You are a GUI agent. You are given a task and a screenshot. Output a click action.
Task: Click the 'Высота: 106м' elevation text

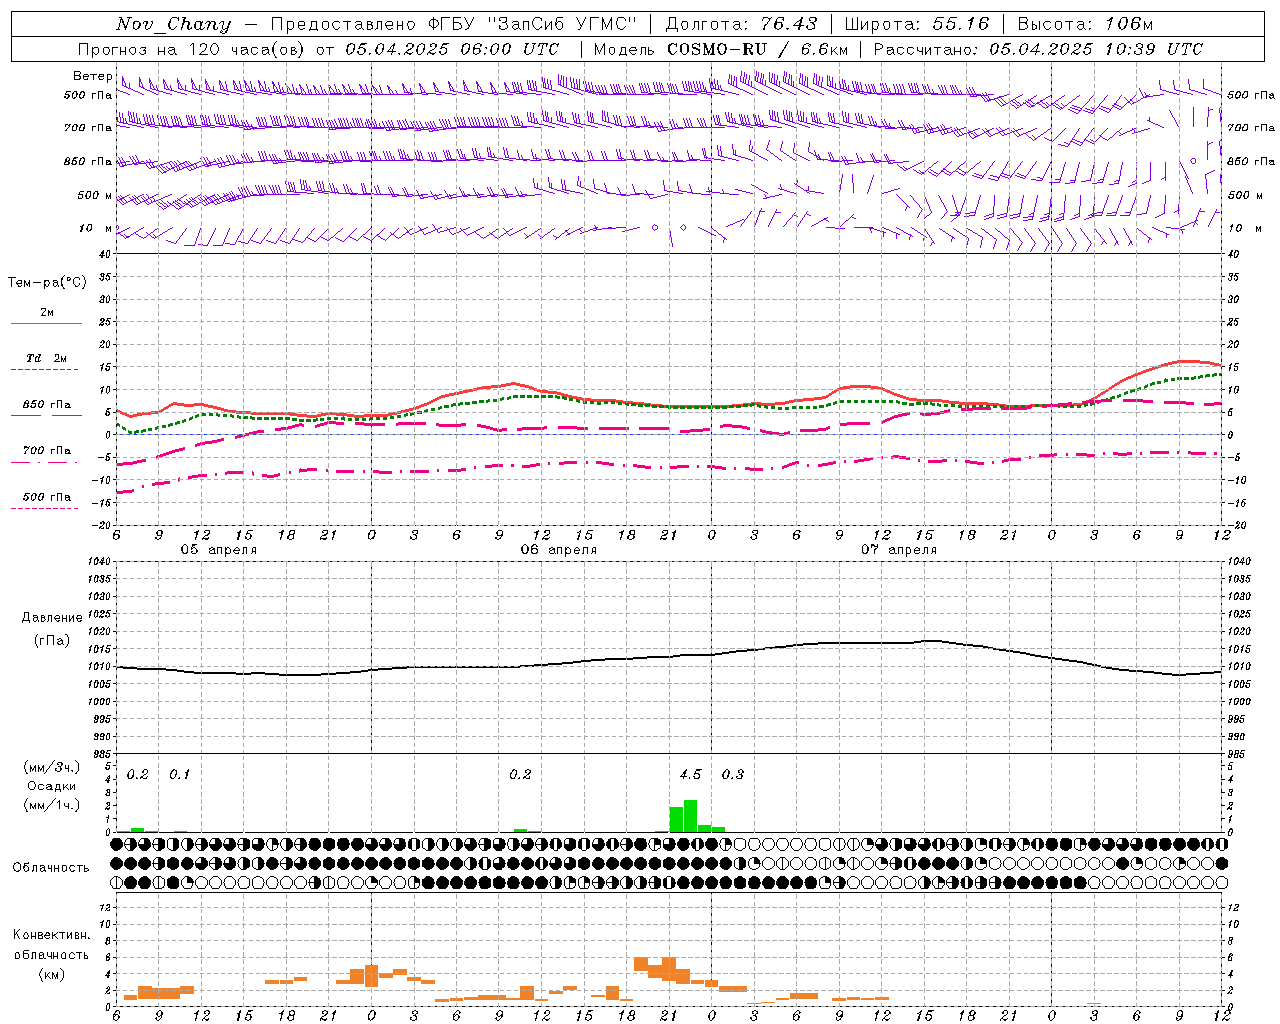pyautogui.click(x=1085, y=24)
